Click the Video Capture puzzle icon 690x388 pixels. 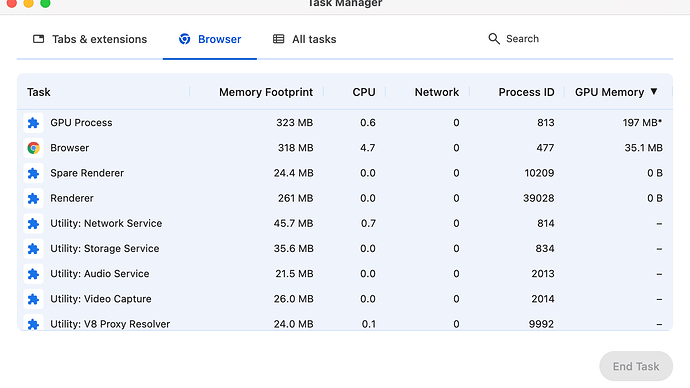tap(33, 299)
